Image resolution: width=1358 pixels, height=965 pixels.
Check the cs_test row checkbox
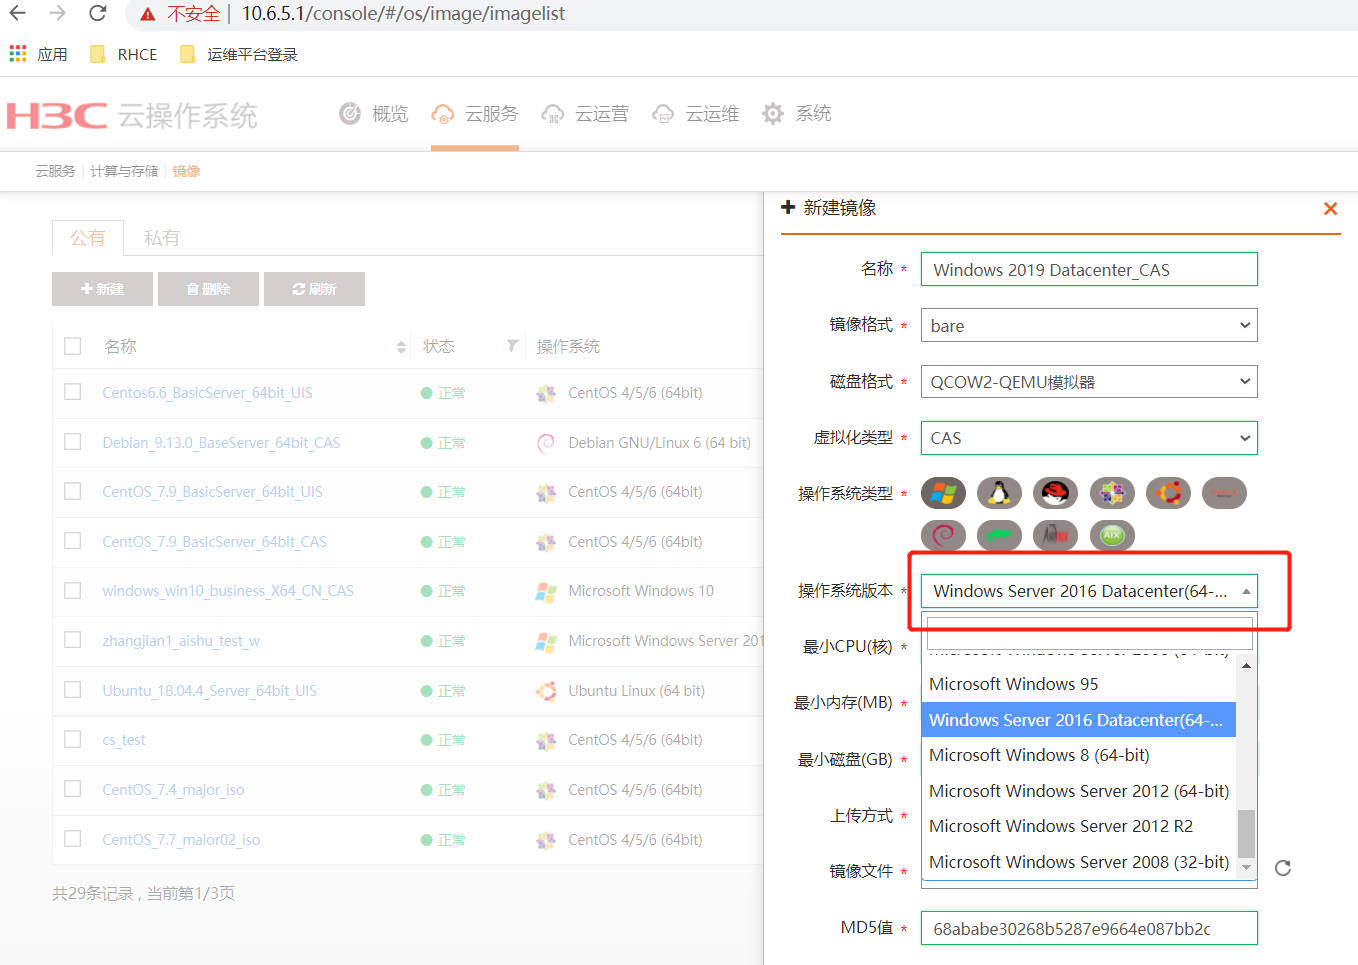point(73,739)
